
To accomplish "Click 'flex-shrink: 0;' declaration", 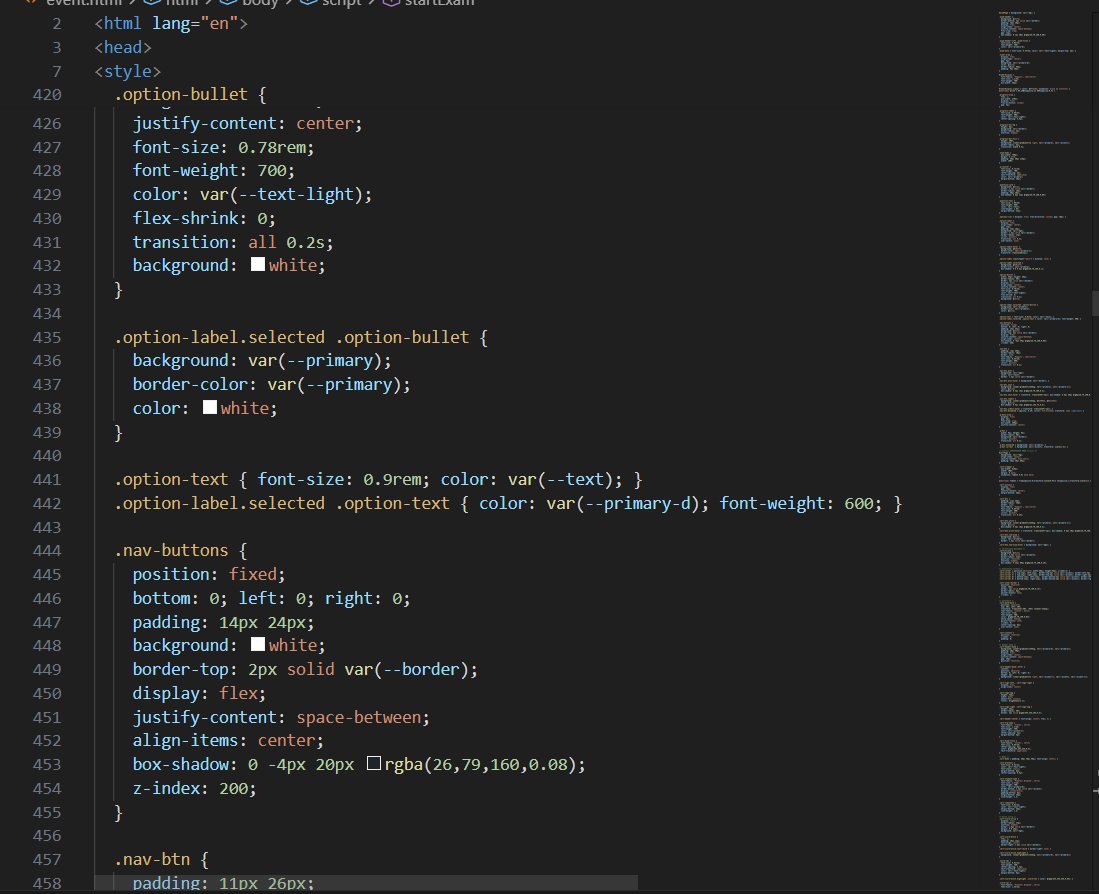I will (204, 218).
